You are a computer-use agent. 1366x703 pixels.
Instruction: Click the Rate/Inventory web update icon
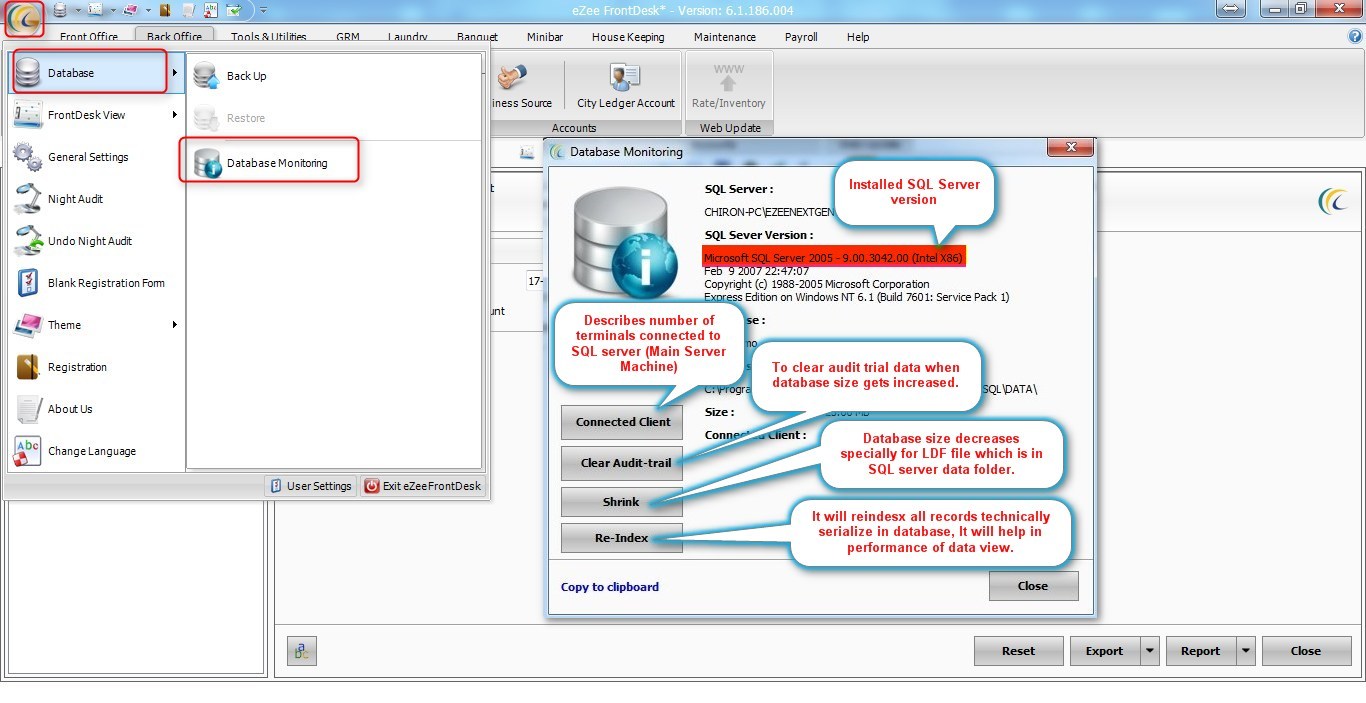[x=728, y=86]
